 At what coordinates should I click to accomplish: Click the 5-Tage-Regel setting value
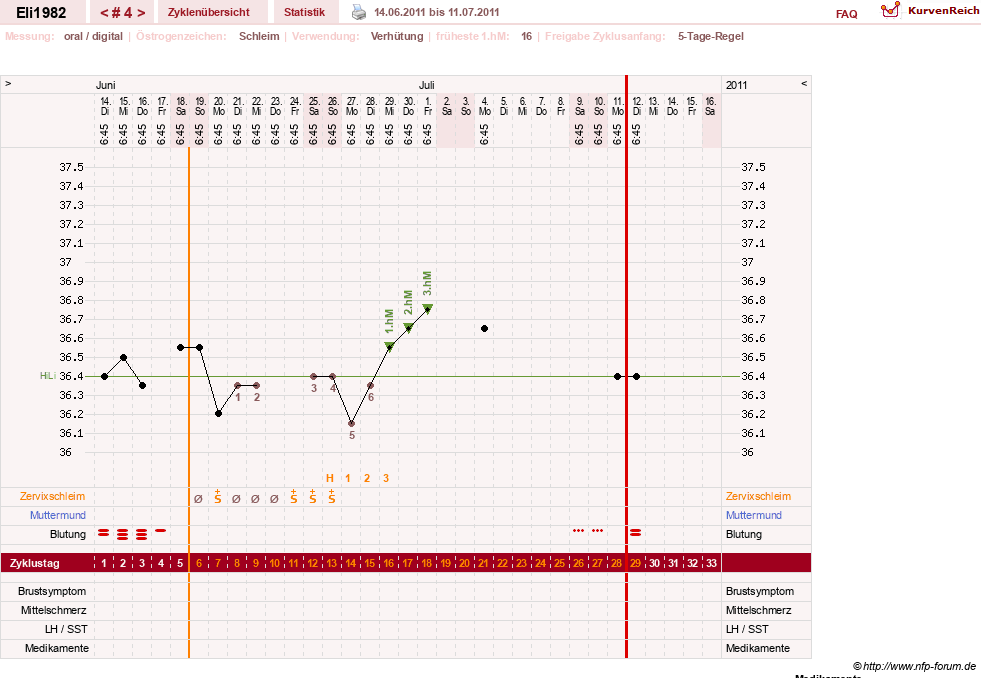711,36
